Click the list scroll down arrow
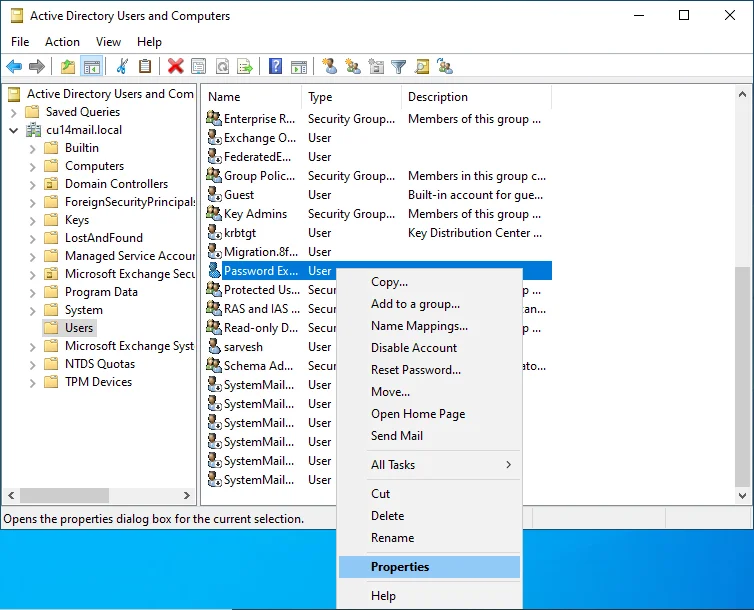The image size is (754, 610). point(742,495)
